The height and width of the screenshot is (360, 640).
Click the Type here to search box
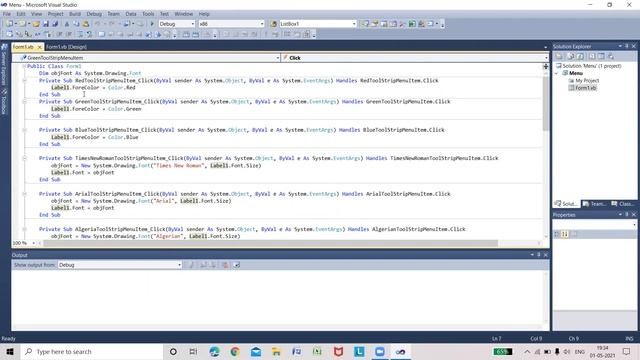pos(92,351)
